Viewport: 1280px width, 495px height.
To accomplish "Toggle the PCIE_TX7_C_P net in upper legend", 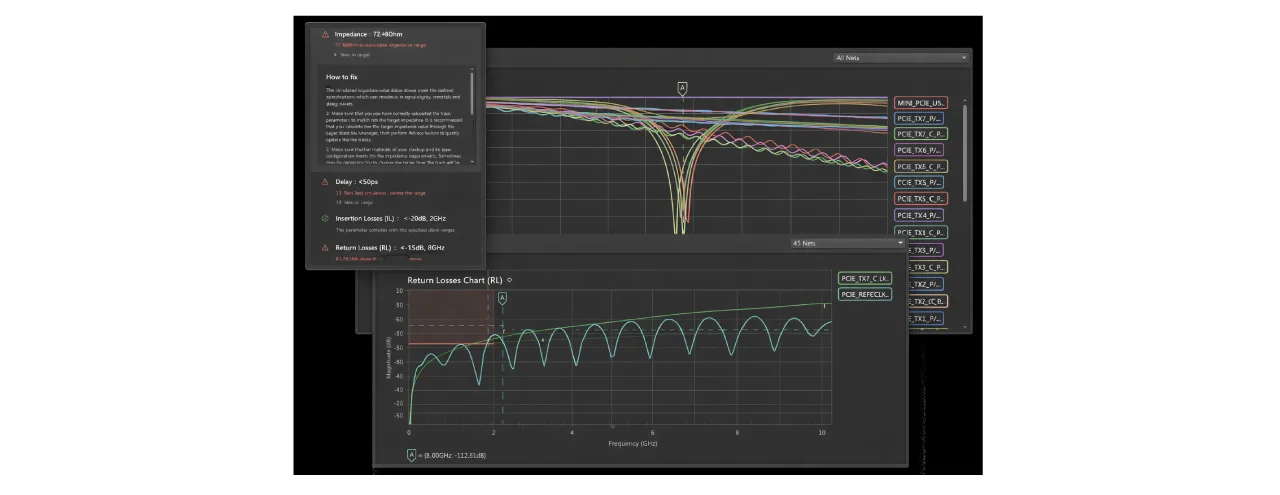I will (x=920, y=134).
